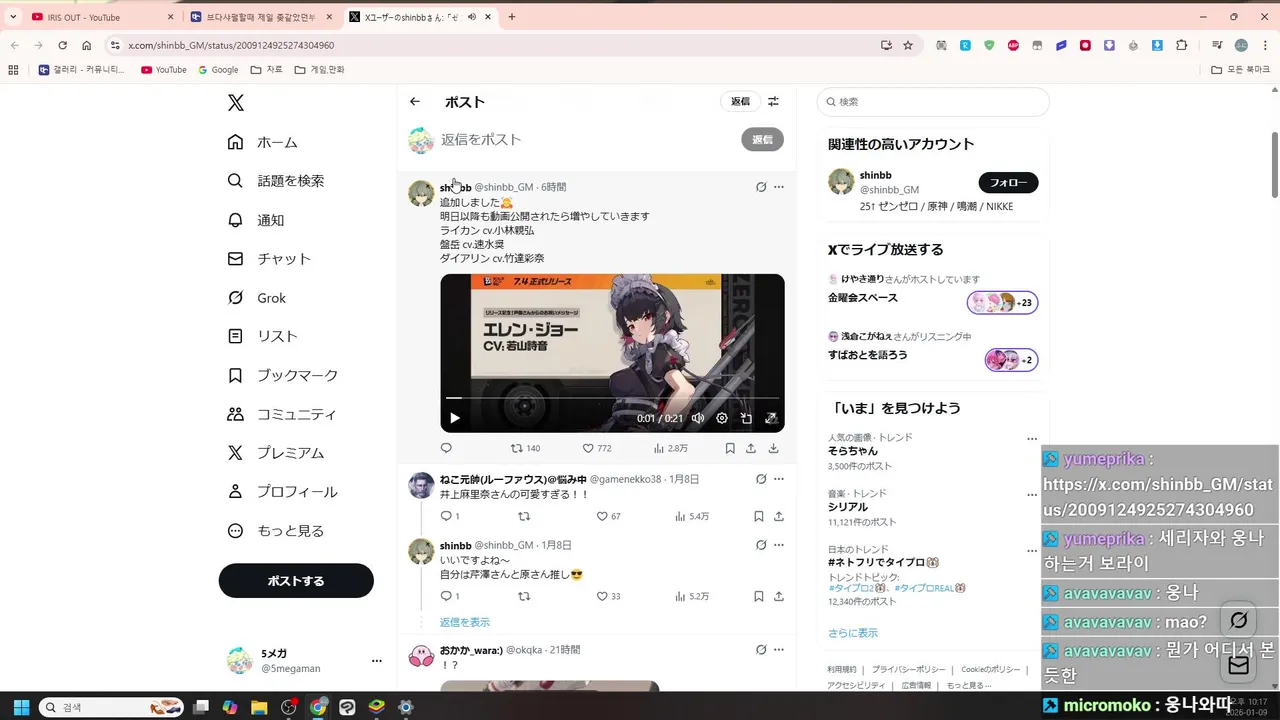Open プレミアム in the sidebar
The width and height of the screenshot is (1280, 720).
click(276, 453)
